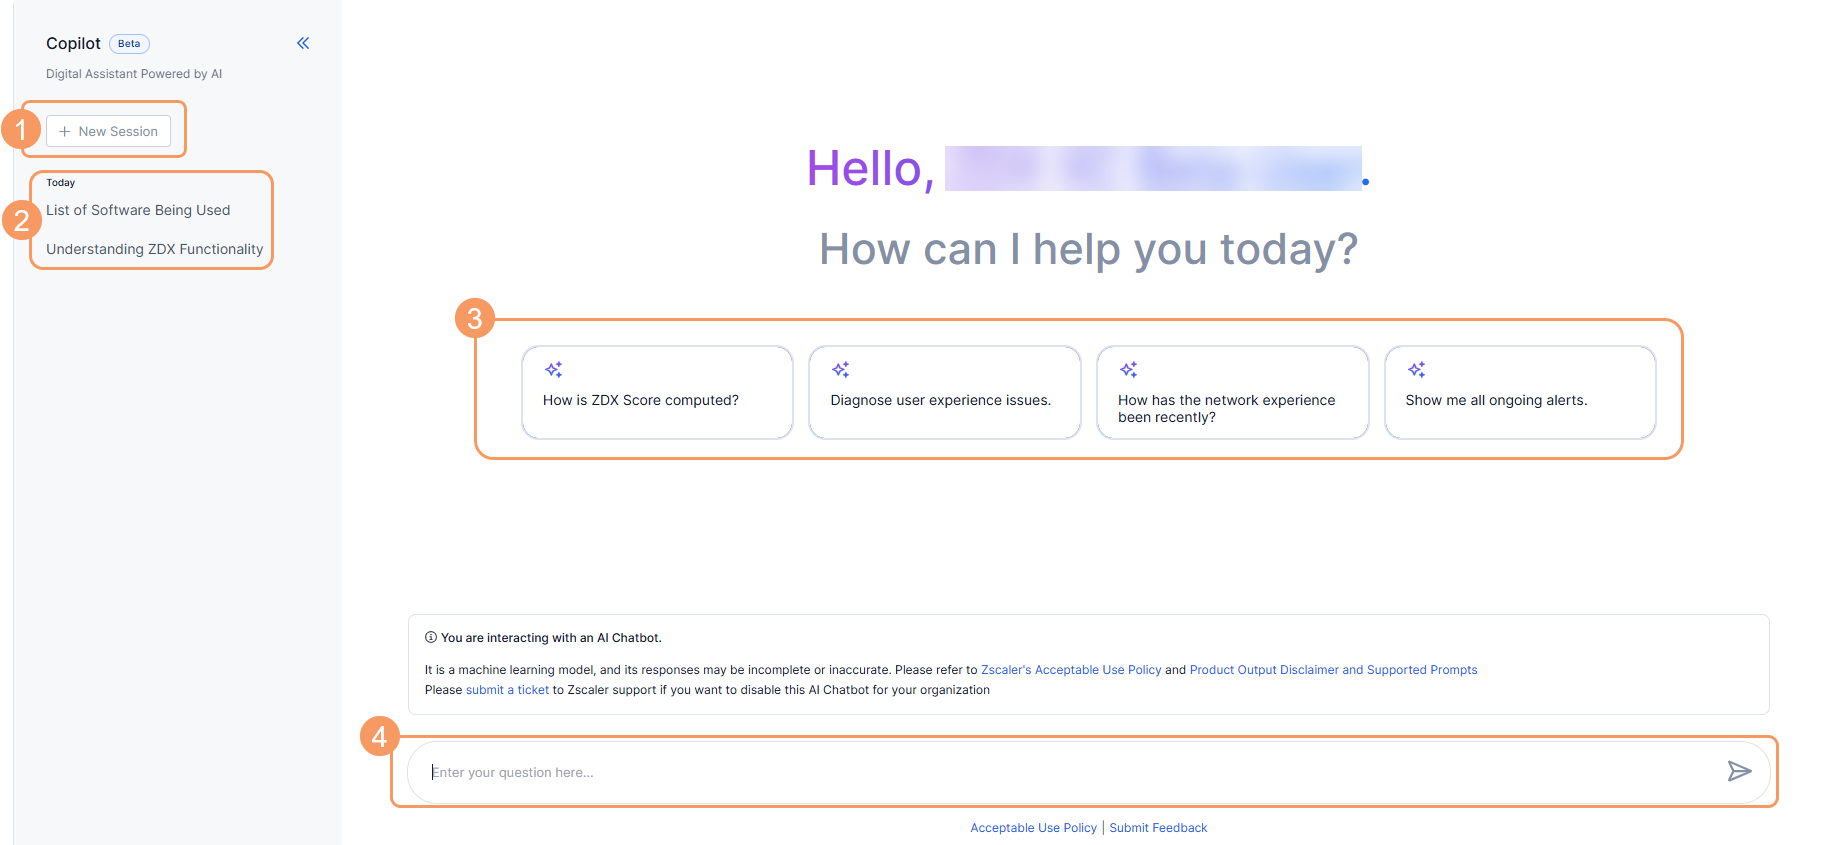Viewport: 1826px width, 845px height.
Task: Click the plus icon in New Session
Action: click(x=65, y=131)
